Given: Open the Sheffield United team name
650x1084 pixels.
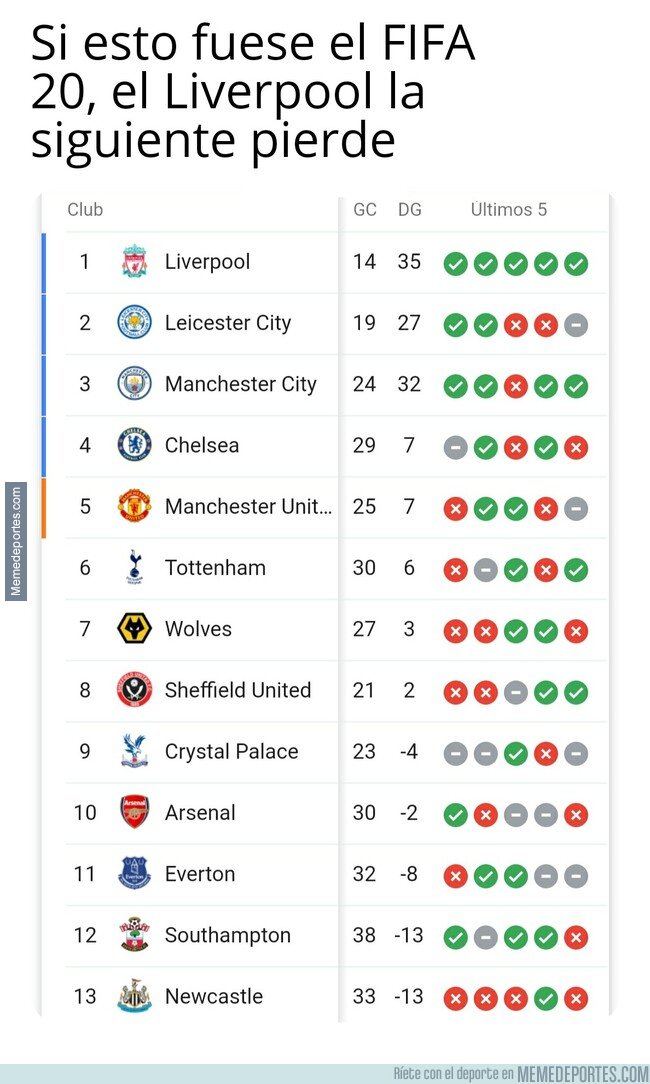Looking at the screenshot, I should point(238,690).
